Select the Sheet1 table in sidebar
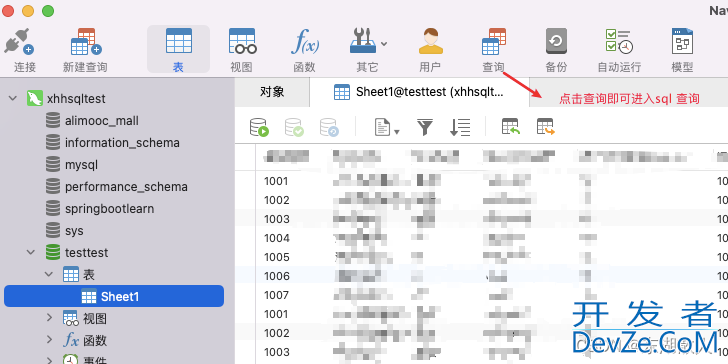The image size is (728, 364). coord(114,296)
